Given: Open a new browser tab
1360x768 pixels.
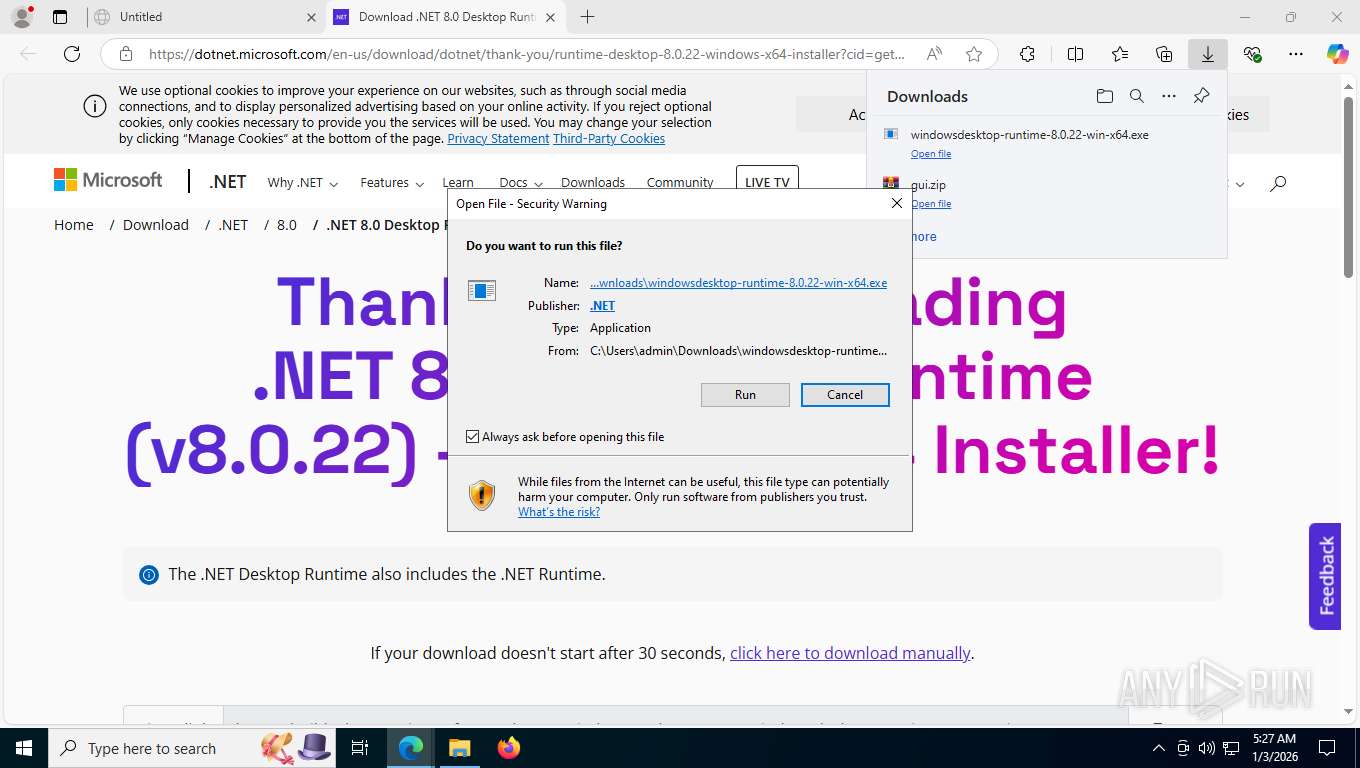Looking at the screenshot, I should [587, 17].
